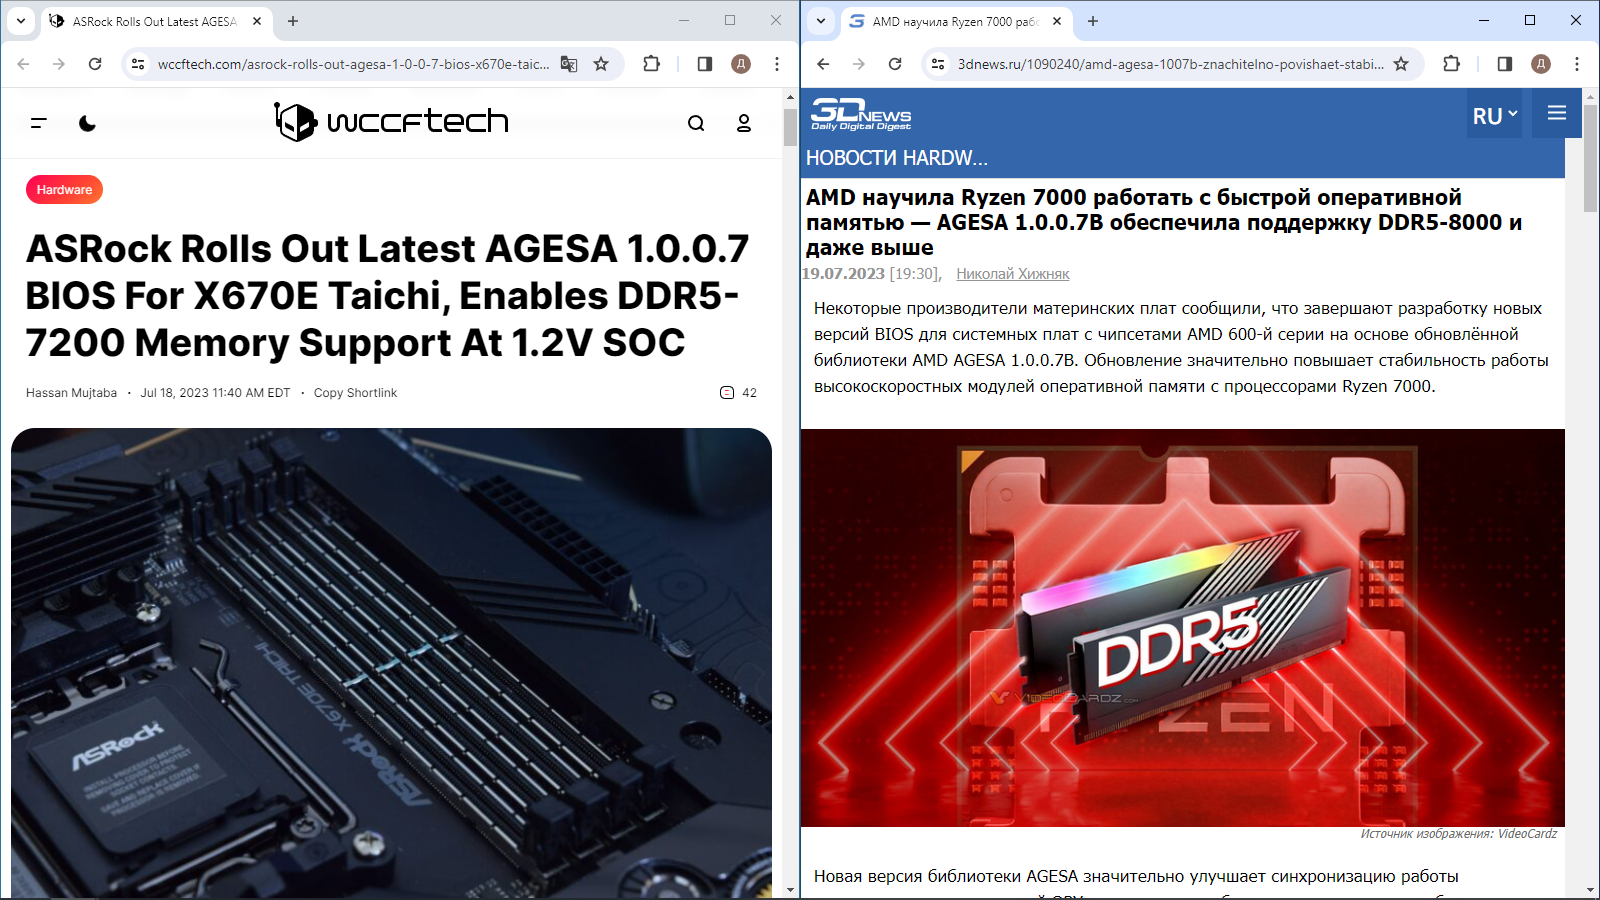Click the wccftech URL address field

[353, 64]
